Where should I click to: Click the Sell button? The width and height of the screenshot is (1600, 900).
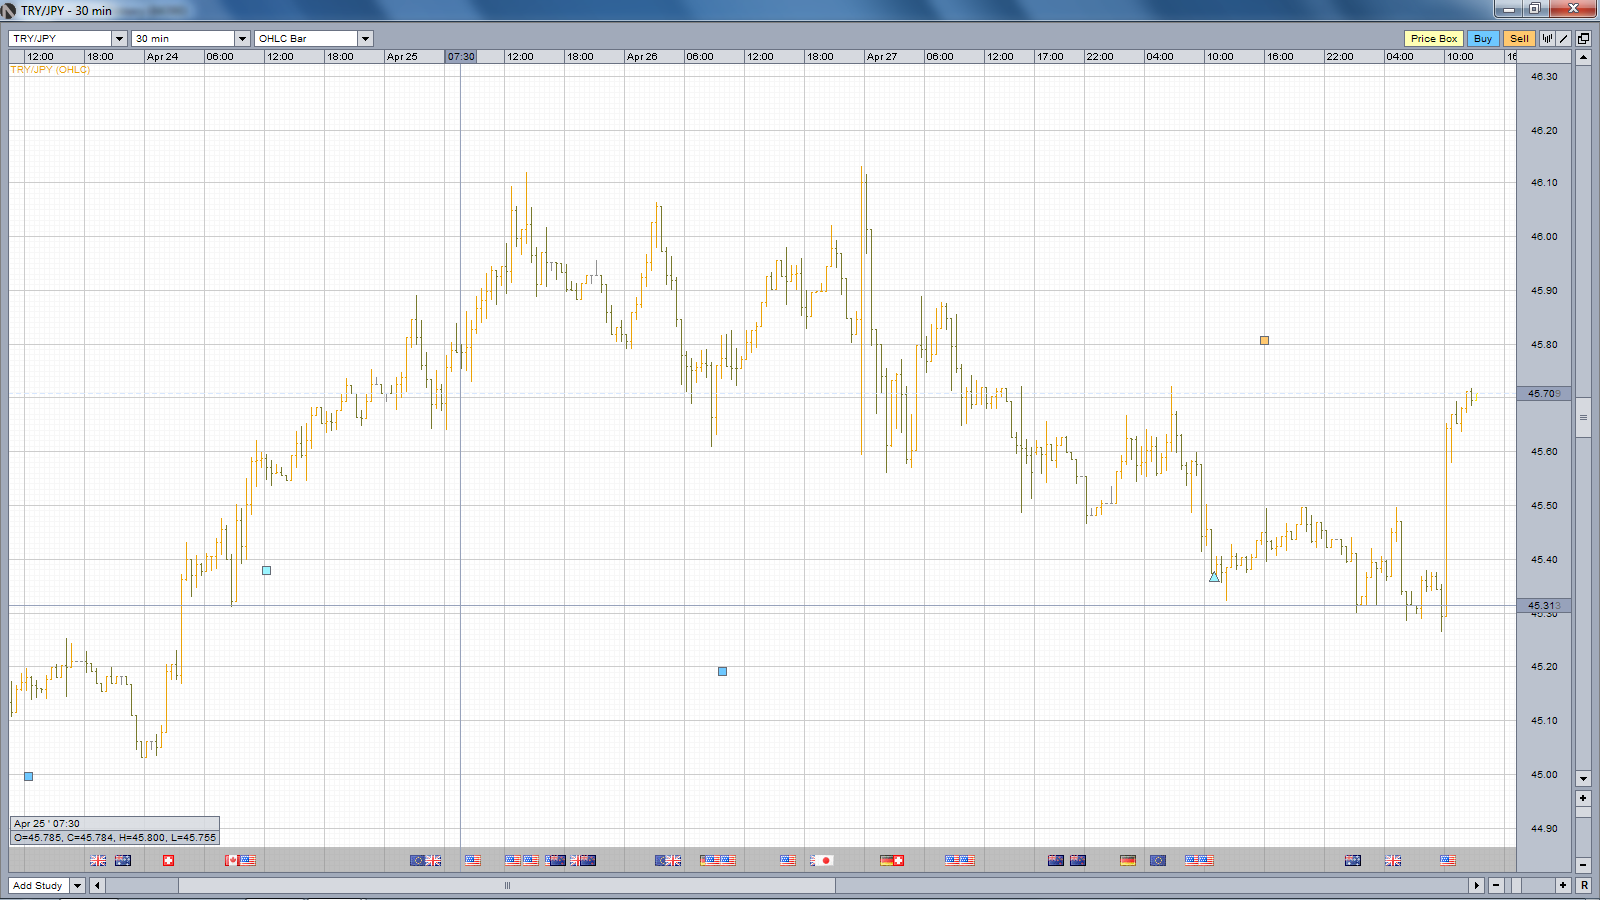click(1519, 38)
